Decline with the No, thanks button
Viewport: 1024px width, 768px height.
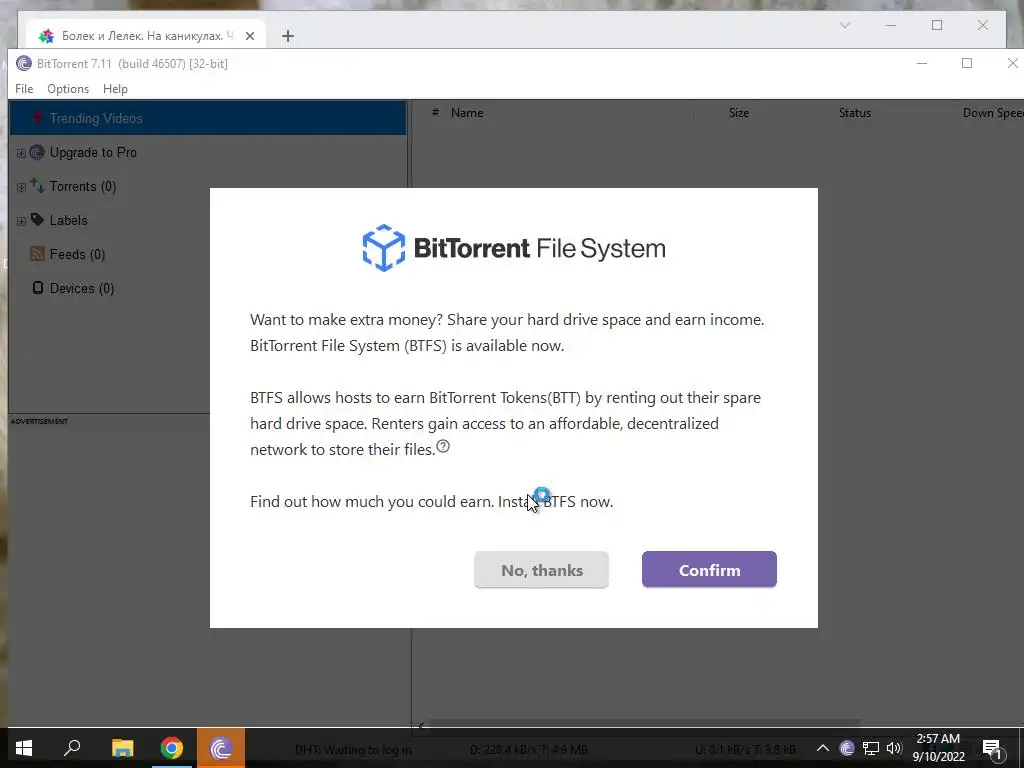[x=541, y=569]
